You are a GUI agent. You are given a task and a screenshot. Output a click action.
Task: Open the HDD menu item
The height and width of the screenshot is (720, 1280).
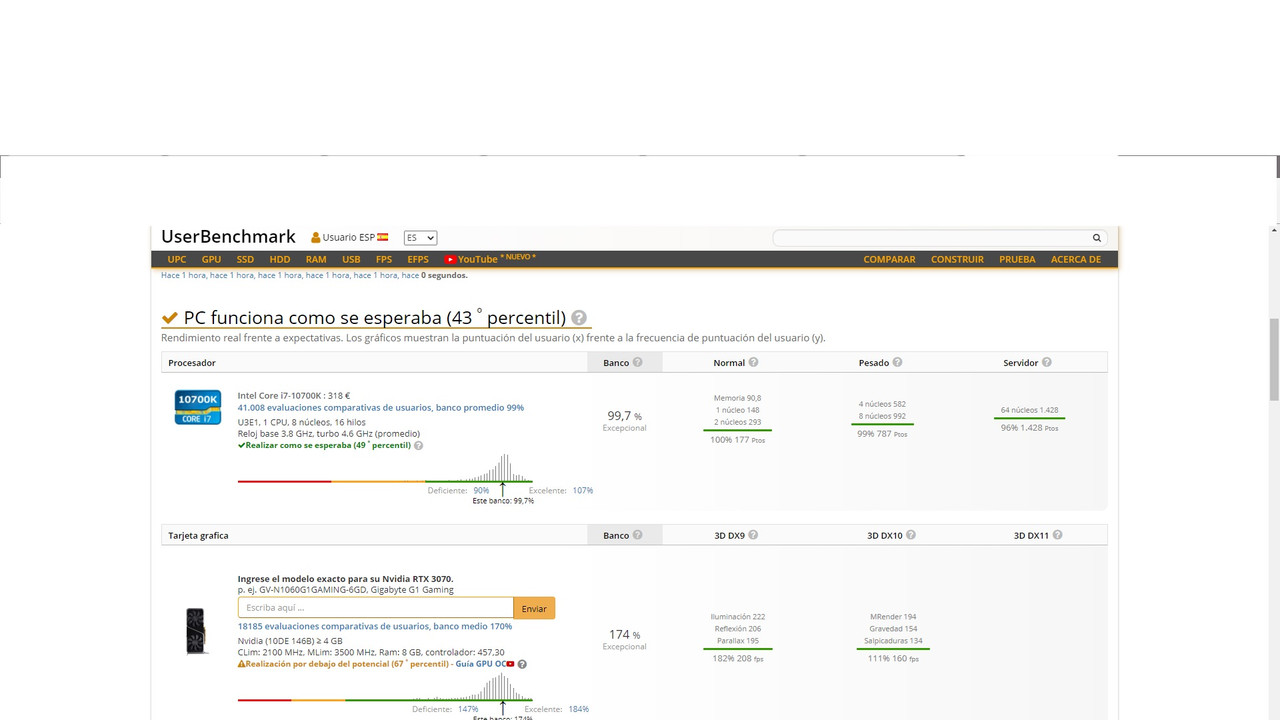click(x=280, y=259)
